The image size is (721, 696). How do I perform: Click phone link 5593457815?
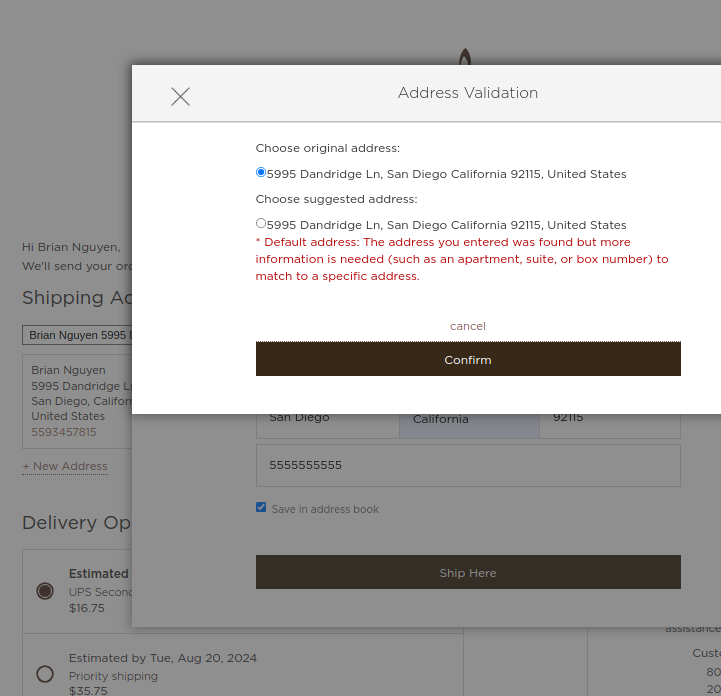pyautogui.click(x=64, y=432)
